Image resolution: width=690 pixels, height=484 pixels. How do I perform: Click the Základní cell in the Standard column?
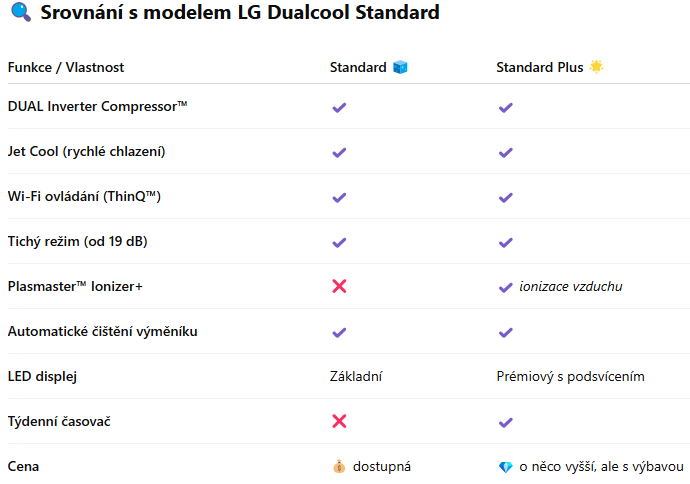click(x=356, y=377)
